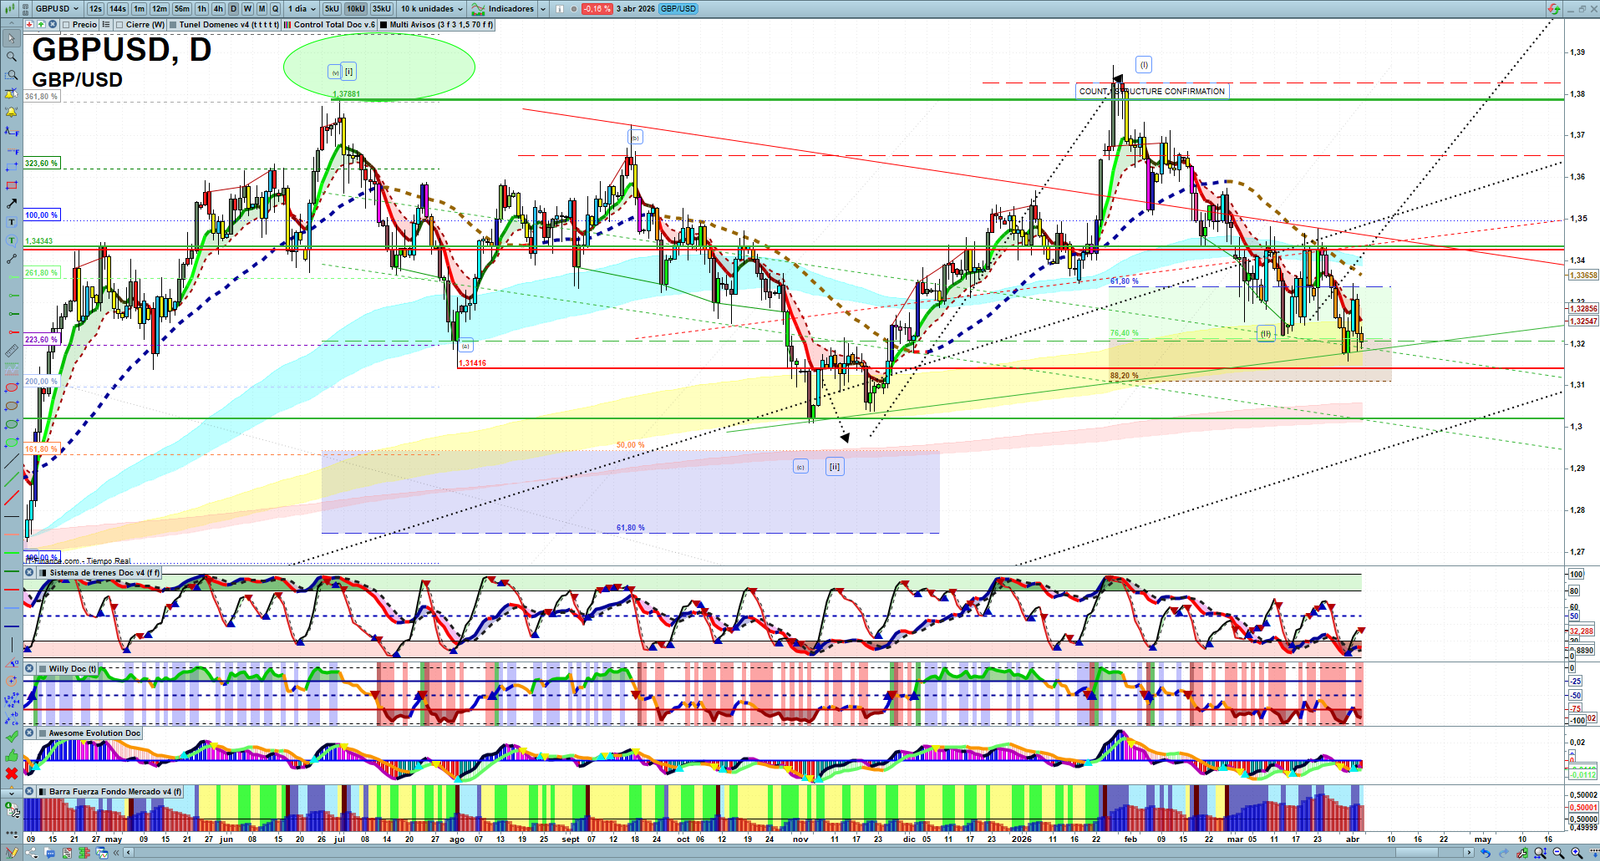This screenshot has width=1600, height=861.
Task: Select the red rectangle drawing tool
Action: 11,185
